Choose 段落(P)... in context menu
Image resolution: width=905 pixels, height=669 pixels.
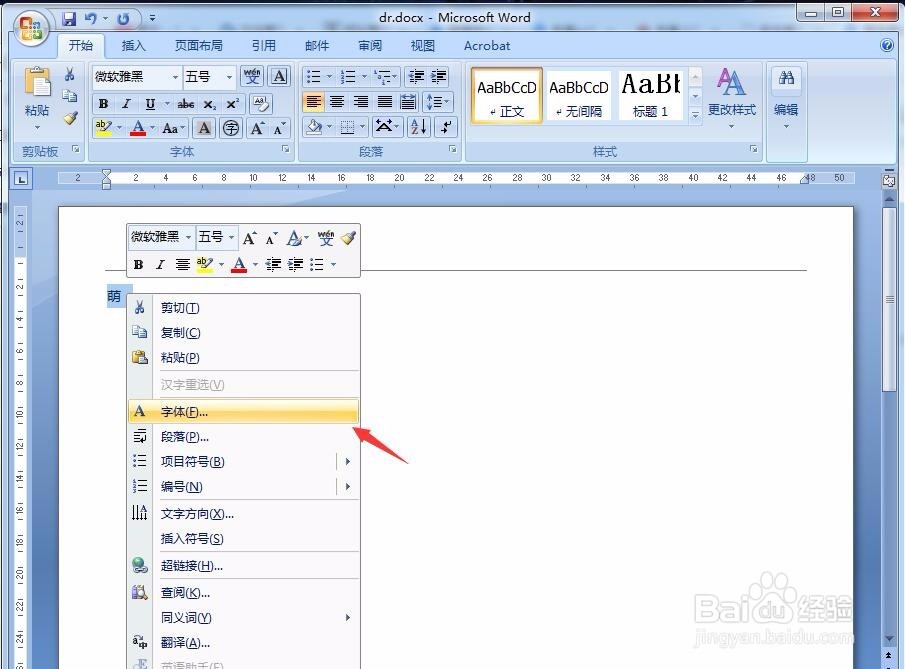243,437
